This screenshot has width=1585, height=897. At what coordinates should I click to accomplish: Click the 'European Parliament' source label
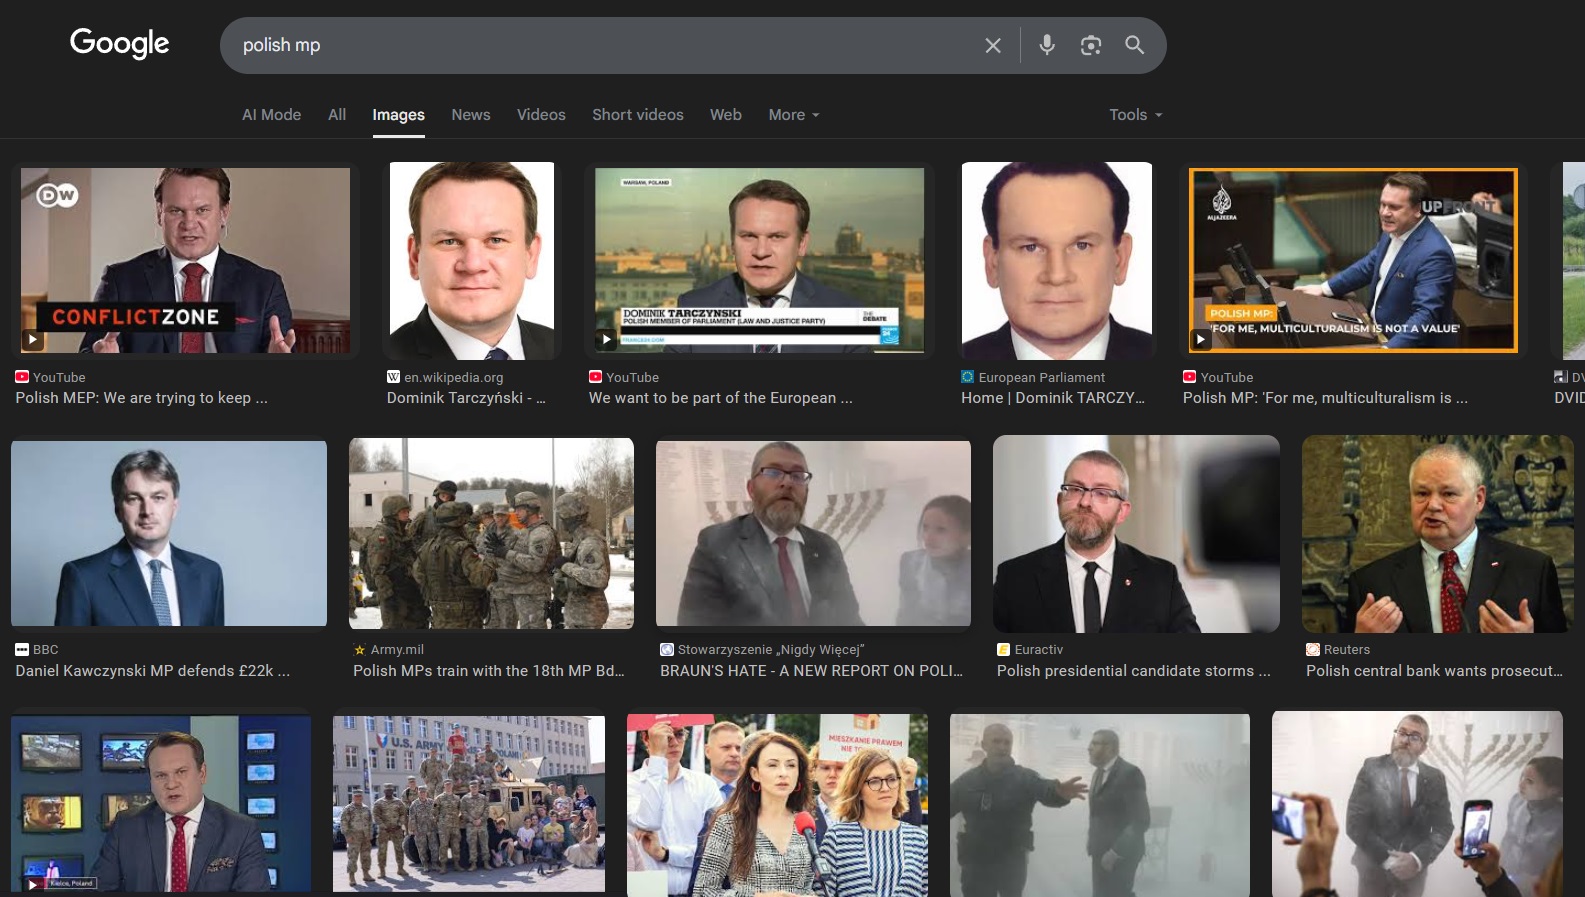click(x=1041, y=377)
